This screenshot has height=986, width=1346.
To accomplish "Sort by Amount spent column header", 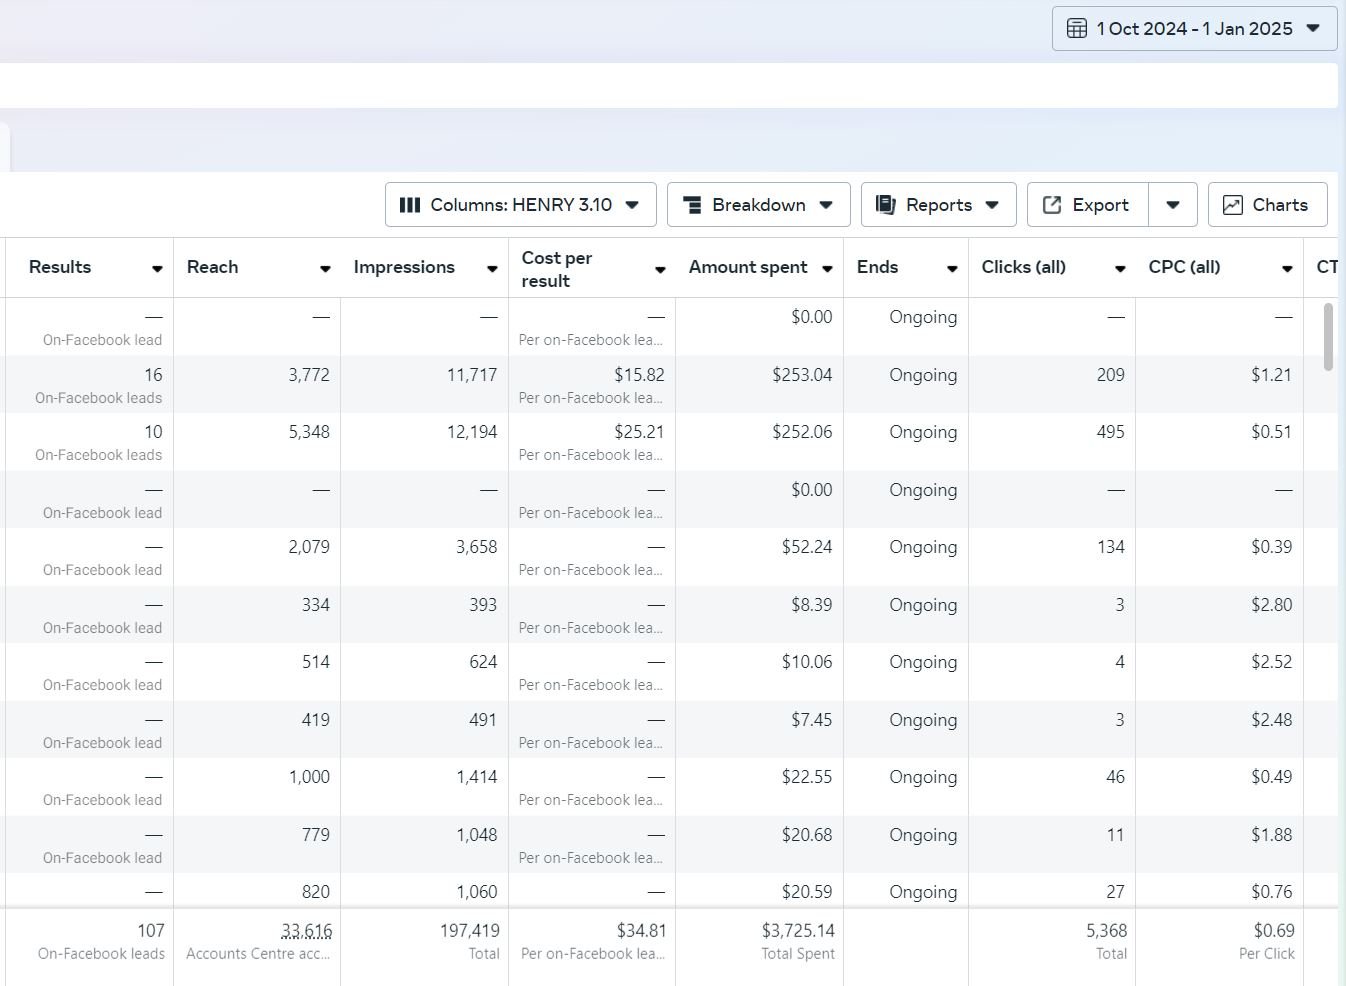I will (x=747, y=267).
